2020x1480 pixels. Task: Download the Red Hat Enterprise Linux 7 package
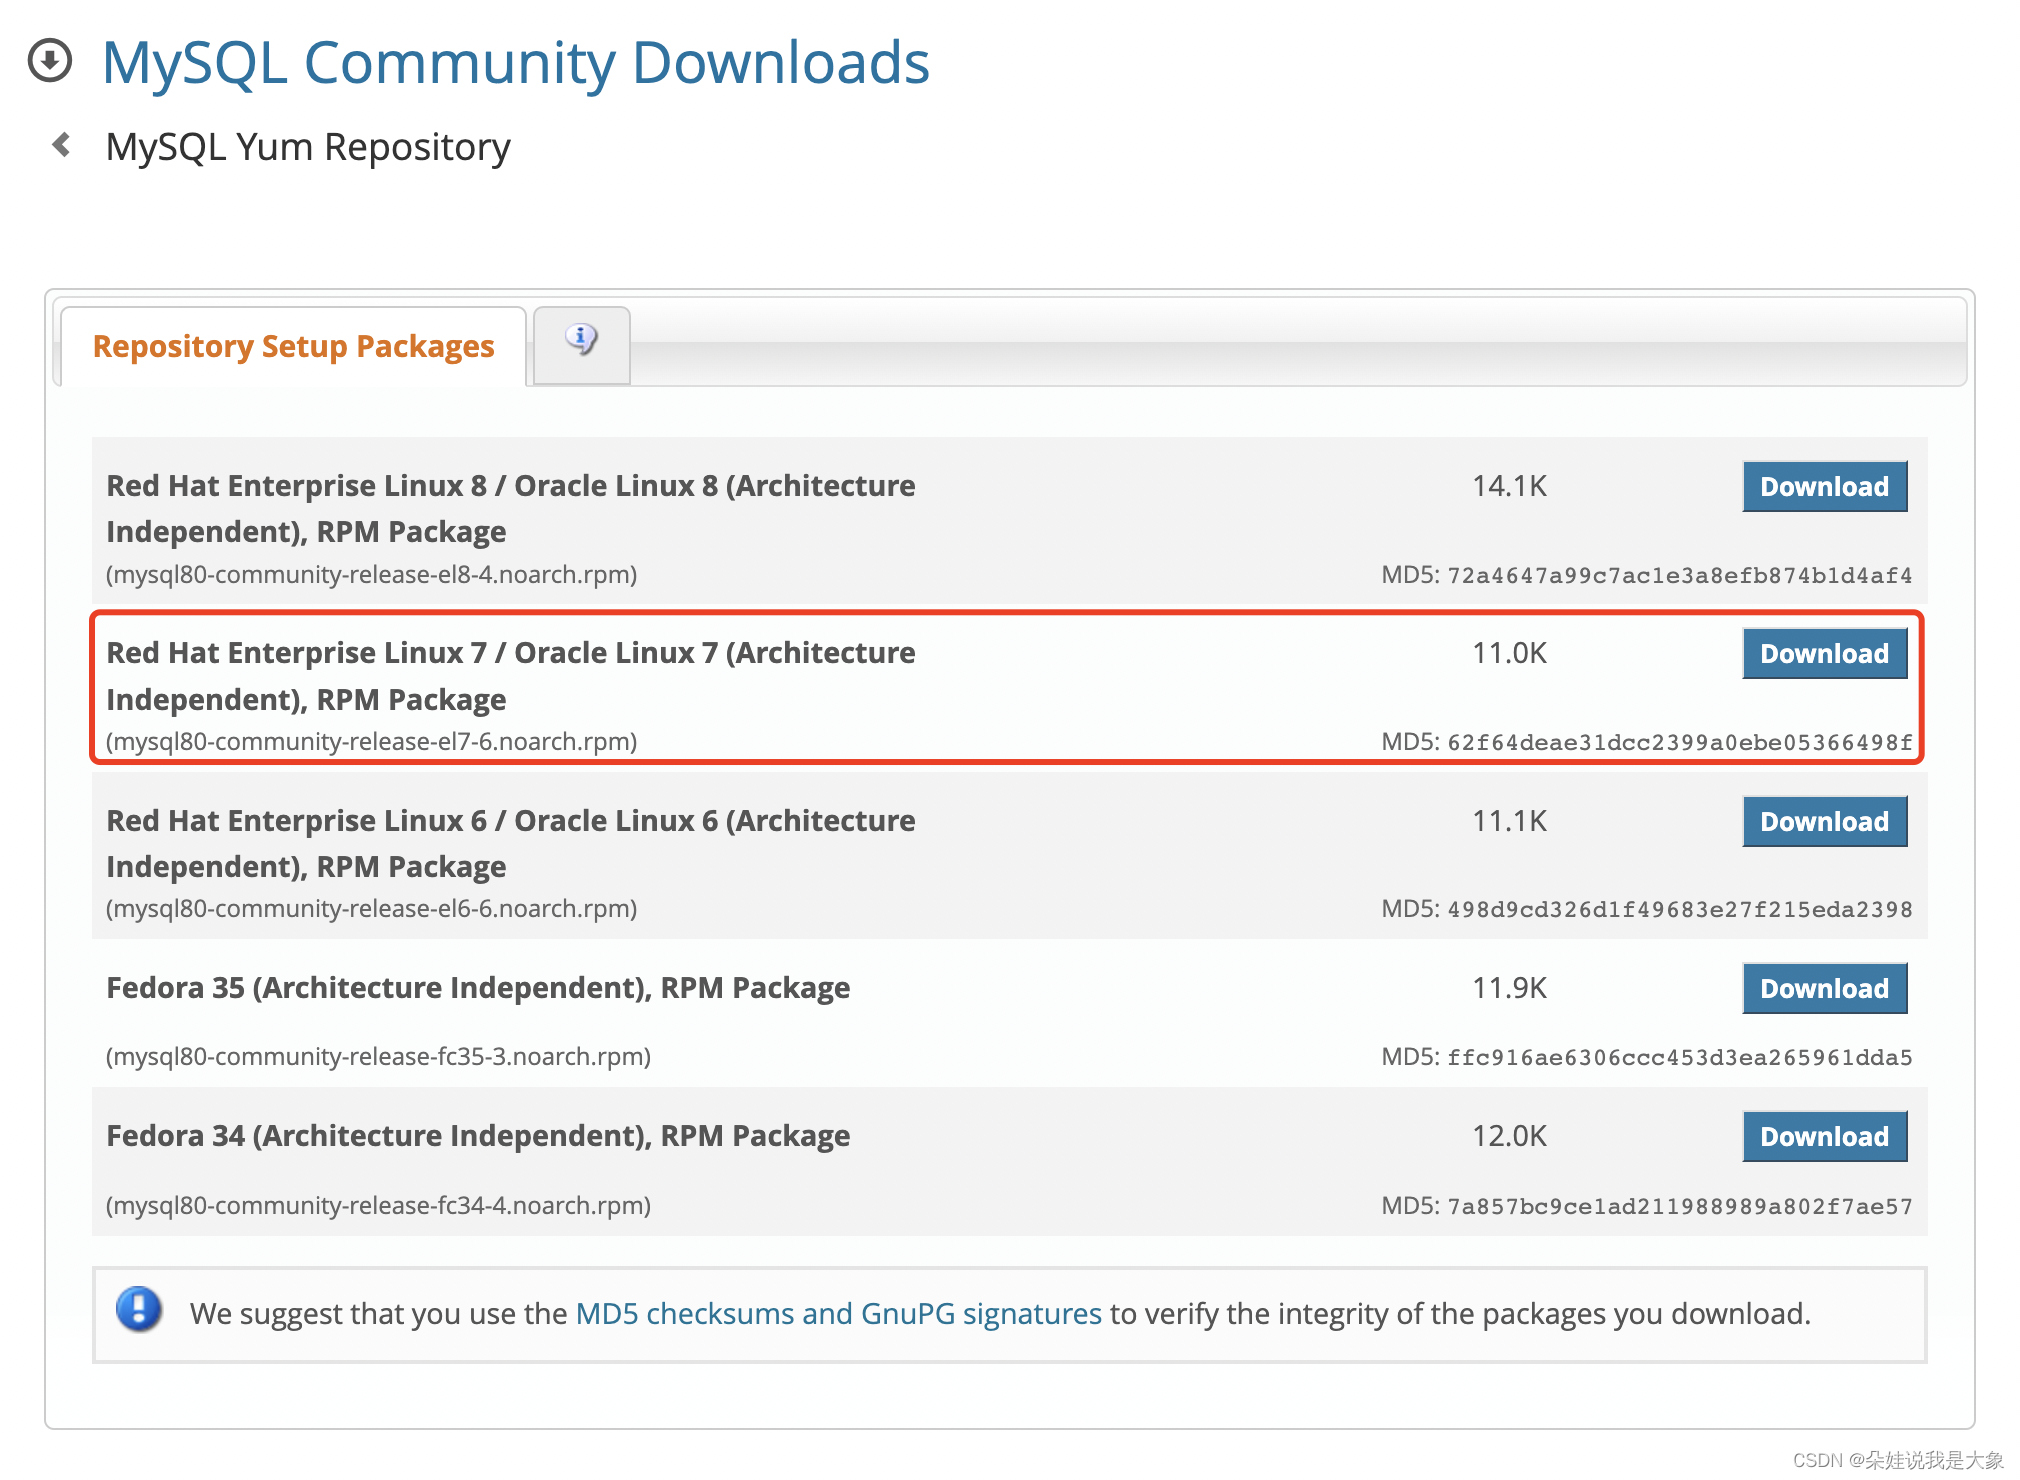tap(1824, 654)
